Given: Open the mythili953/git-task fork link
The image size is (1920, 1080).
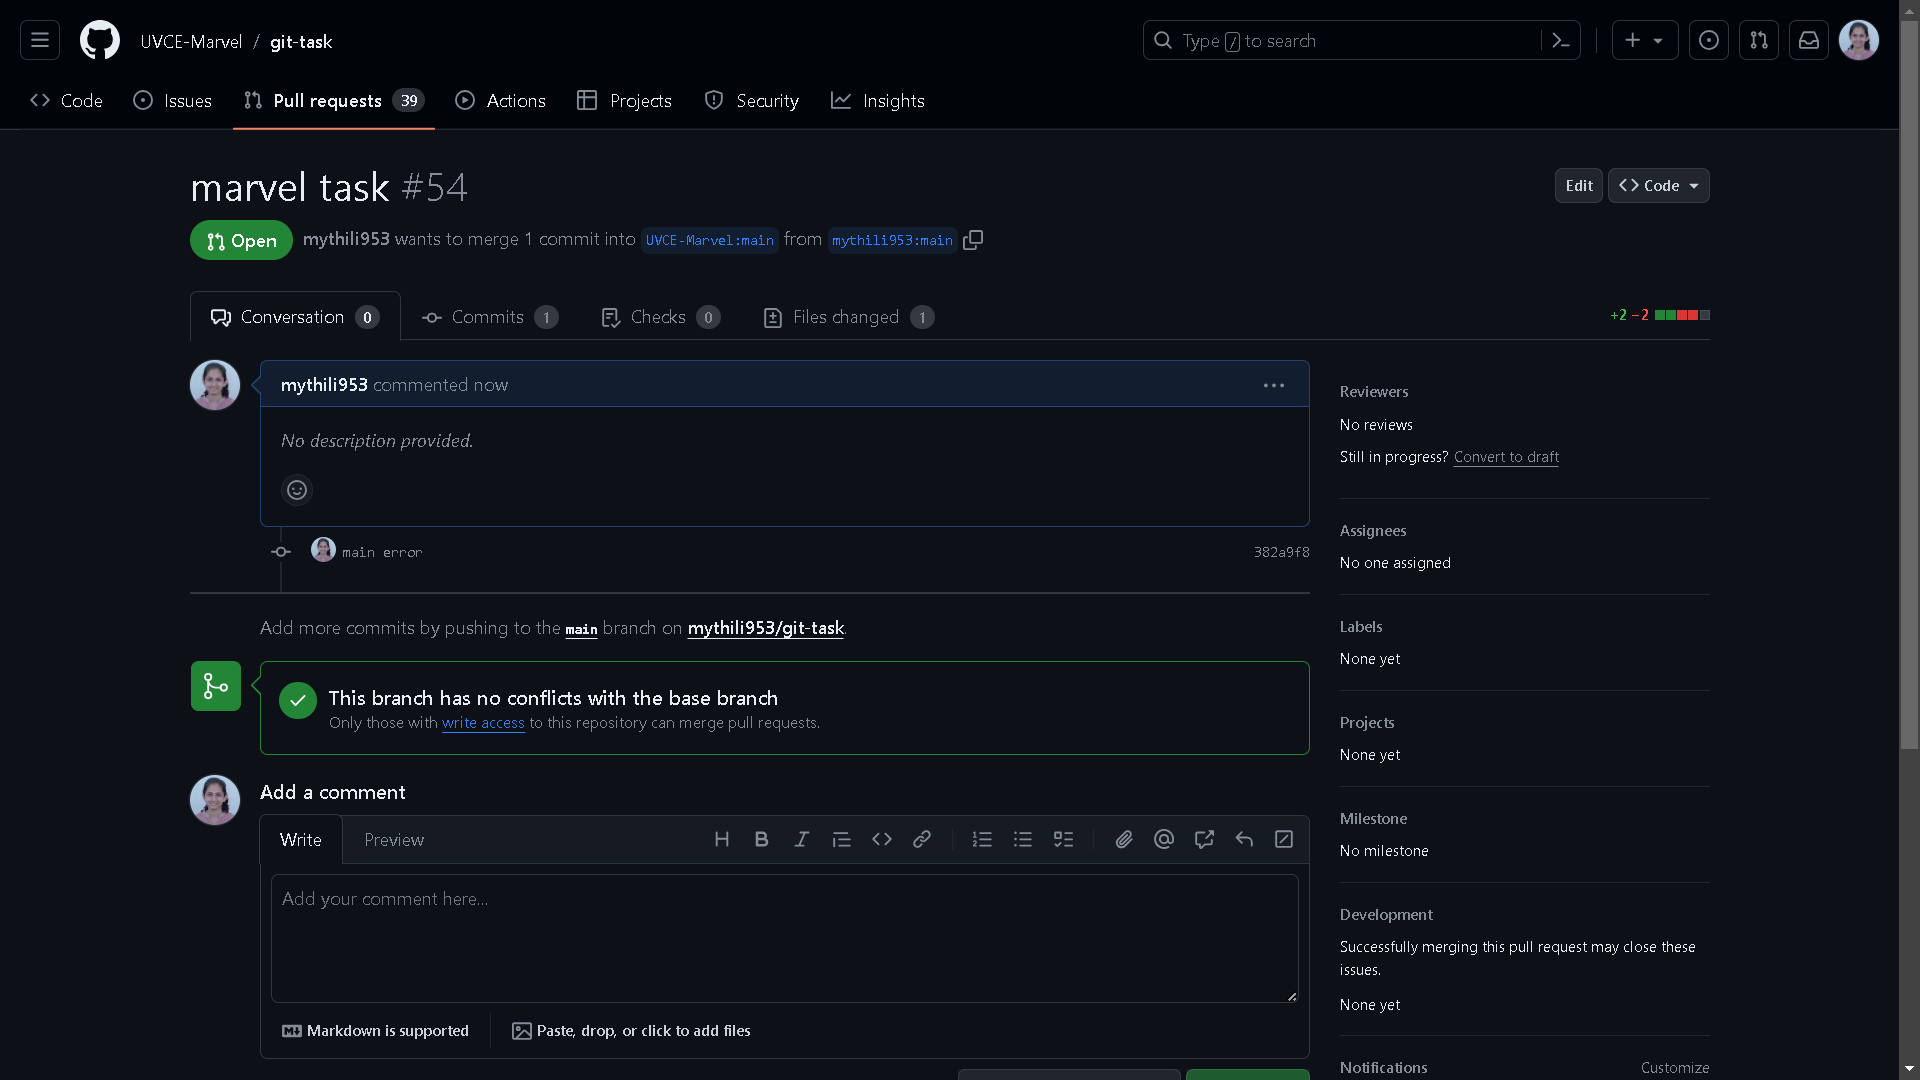Looking at the screenshot, I should click(766, 628).
